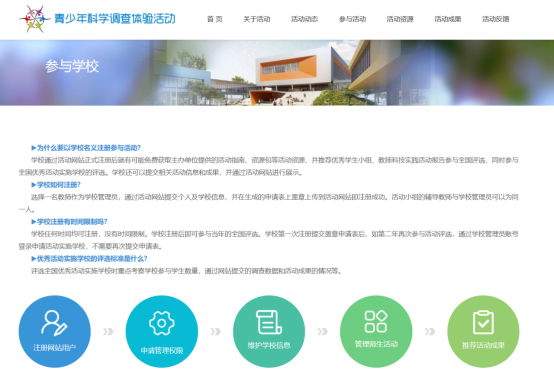Open the 首页 menu item

click(x=215, y=19)
